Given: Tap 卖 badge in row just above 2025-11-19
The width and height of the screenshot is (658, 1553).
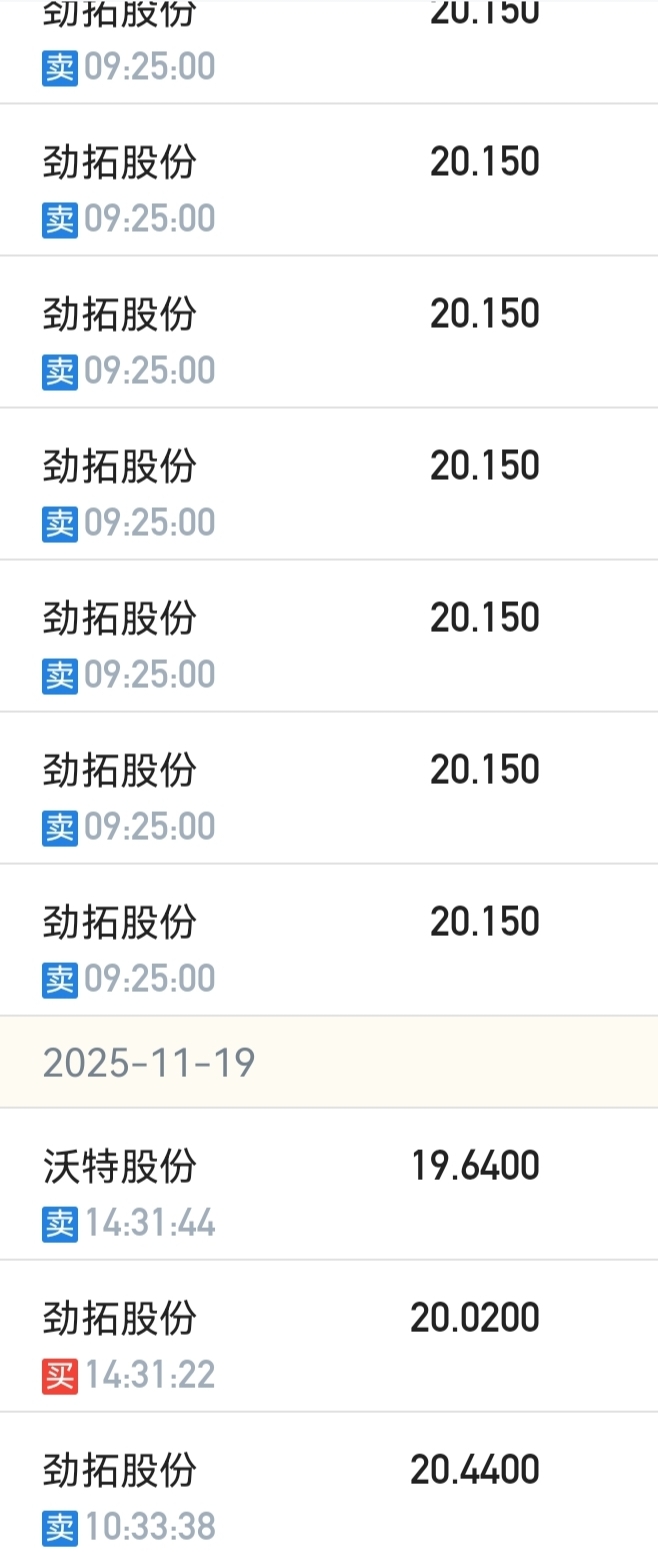Looking at the screenshot, I should [x=59, y=979].
